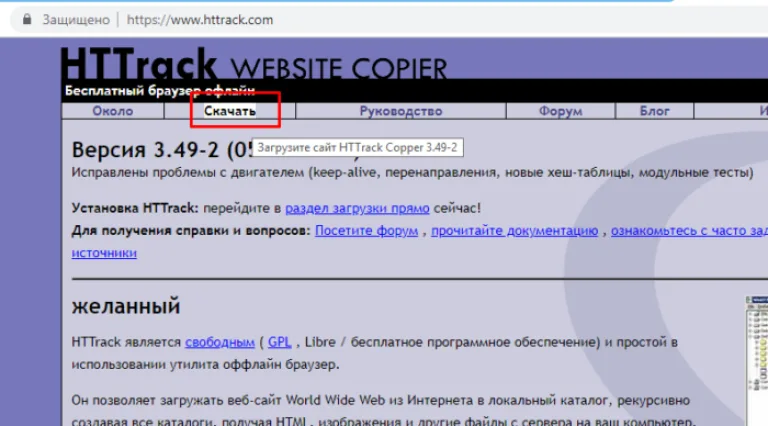Click the 'Защищено' security label
The height and width of the screenshot is (426, 768).
[76, 20]
